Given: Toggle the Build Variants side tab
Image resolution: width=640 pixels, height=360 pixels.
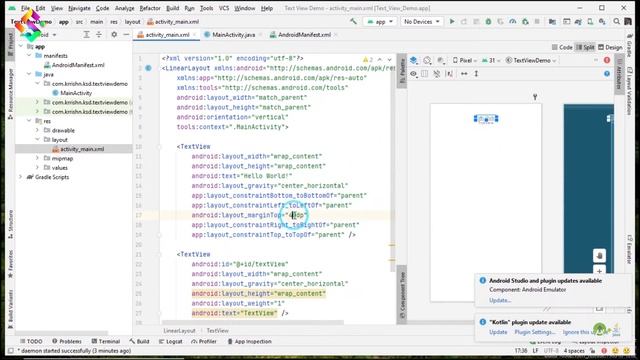Looking at the screenshot, I should coord(10,309).
